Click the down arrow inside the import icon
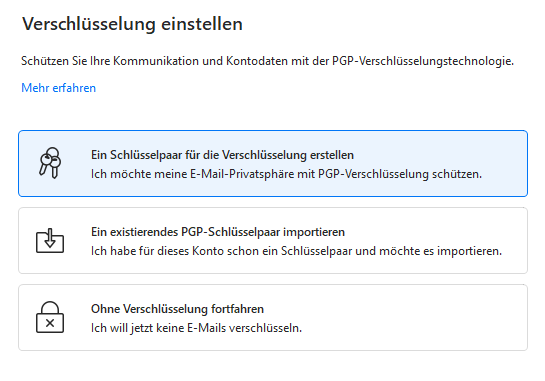Screen dimensions: 545x381 point(50,238)
